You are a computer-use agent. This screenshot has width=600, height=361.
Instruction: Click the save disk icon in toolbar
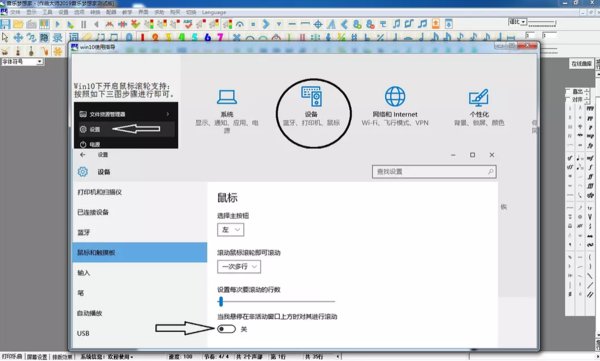[x=5, y=24]
